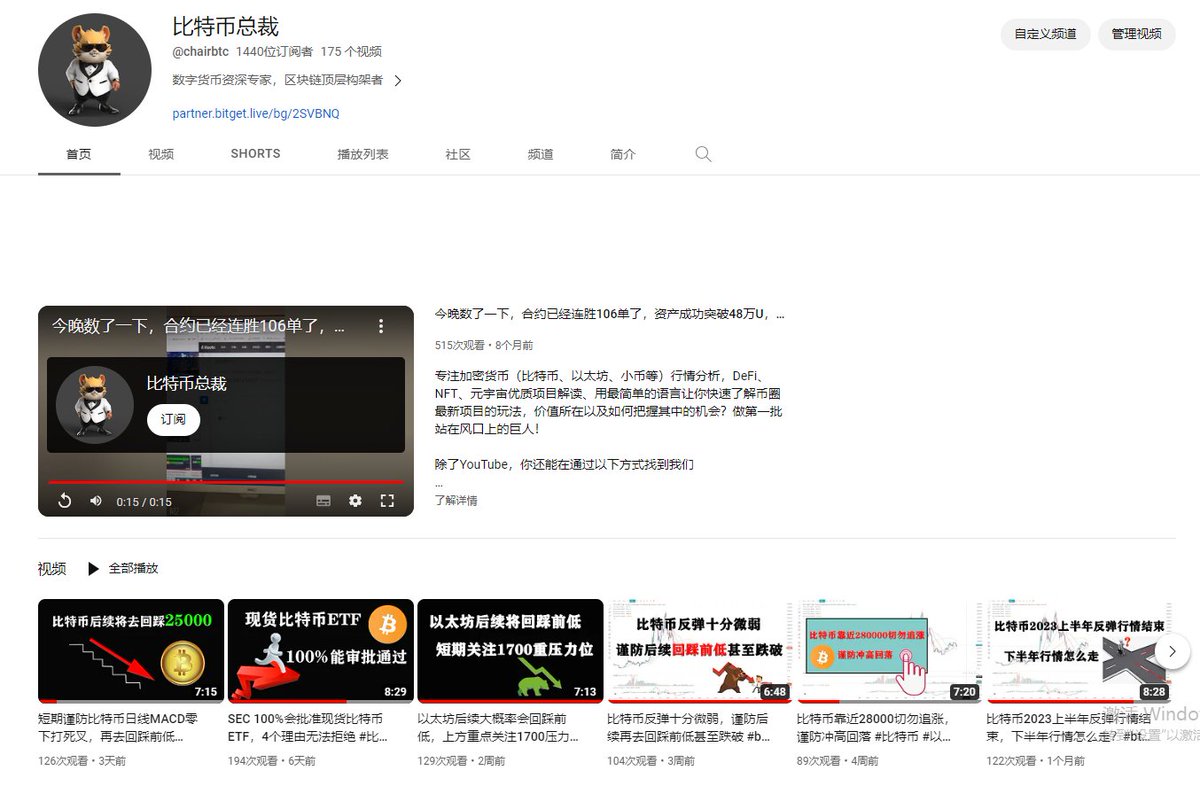Toggle subtitles on featured video

[323, 501]
